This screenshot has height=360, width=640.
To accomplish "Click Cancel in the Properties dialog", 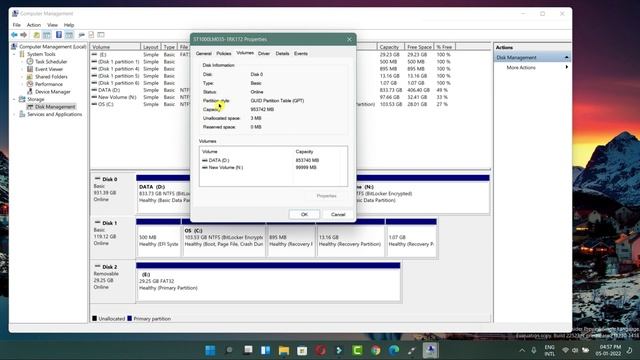I will click(x=338, y=215).
